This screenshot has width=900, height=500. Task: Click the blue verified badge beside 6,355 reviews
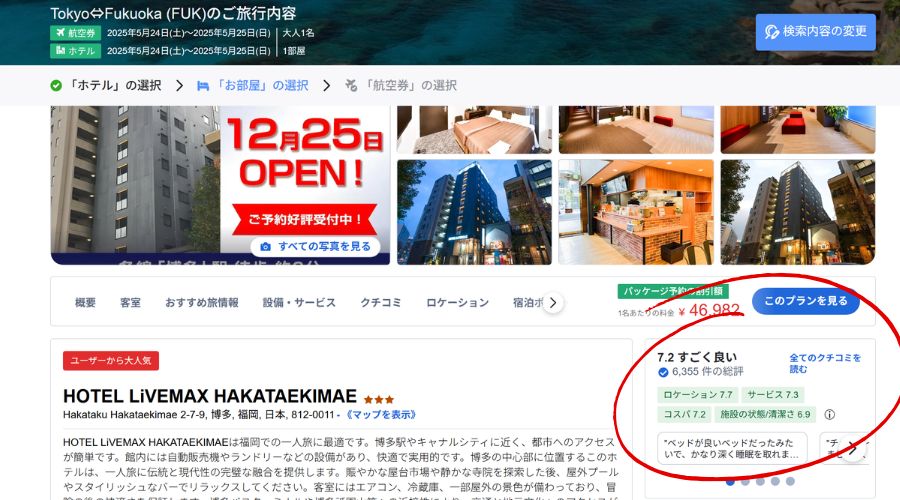663,373
